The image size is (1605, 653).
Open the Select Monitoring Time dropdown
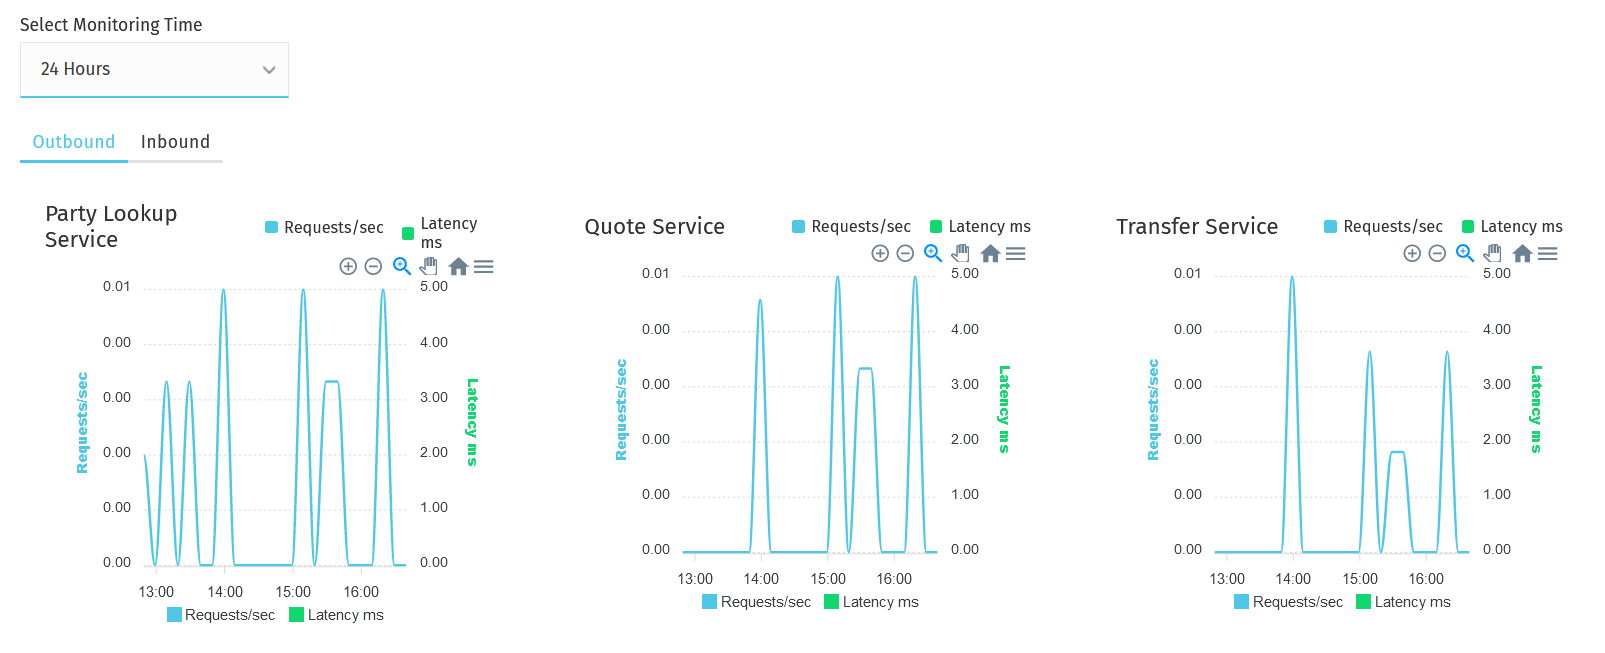[154, 69]
